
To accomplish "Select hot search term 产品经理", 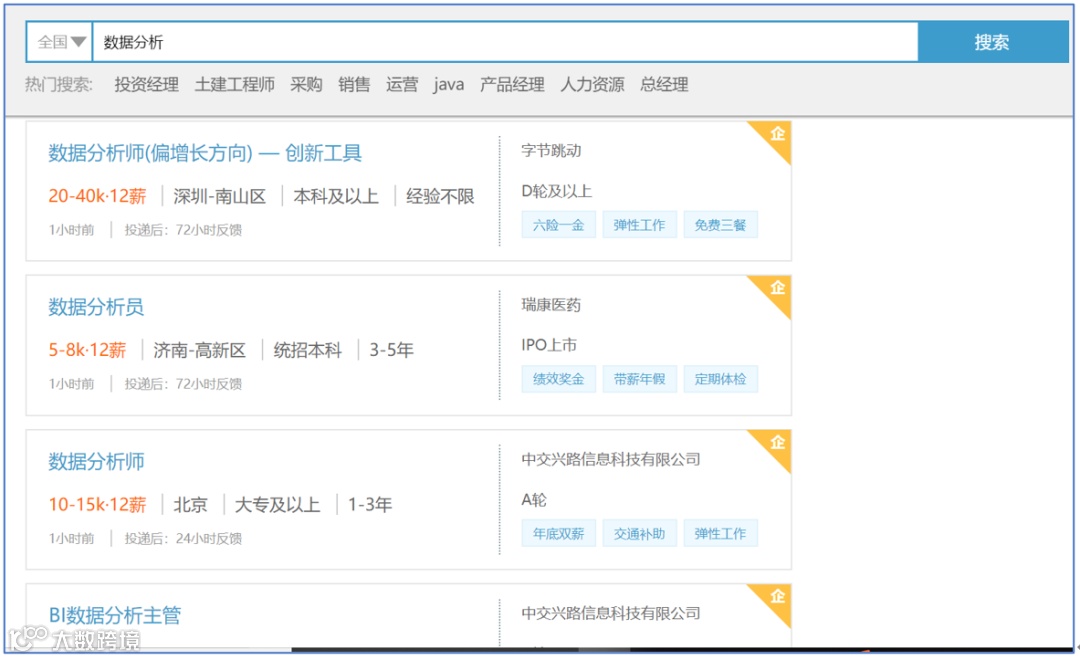I will (x=512, y=85).
